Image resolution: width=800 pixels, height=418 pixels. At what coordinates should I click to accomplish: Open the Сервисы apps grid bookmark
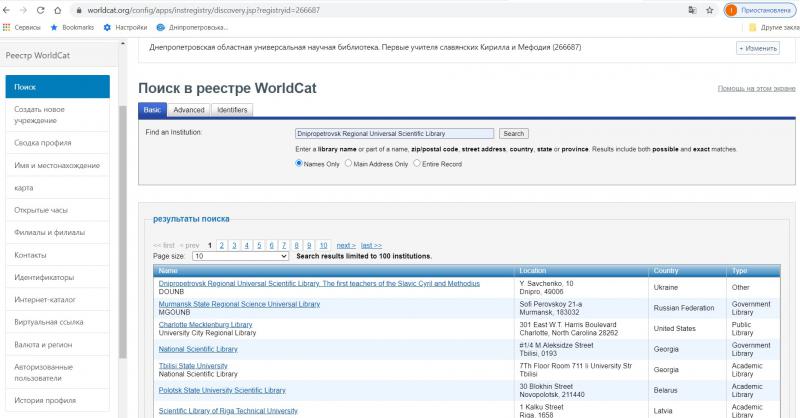click(x=22, y=28)
